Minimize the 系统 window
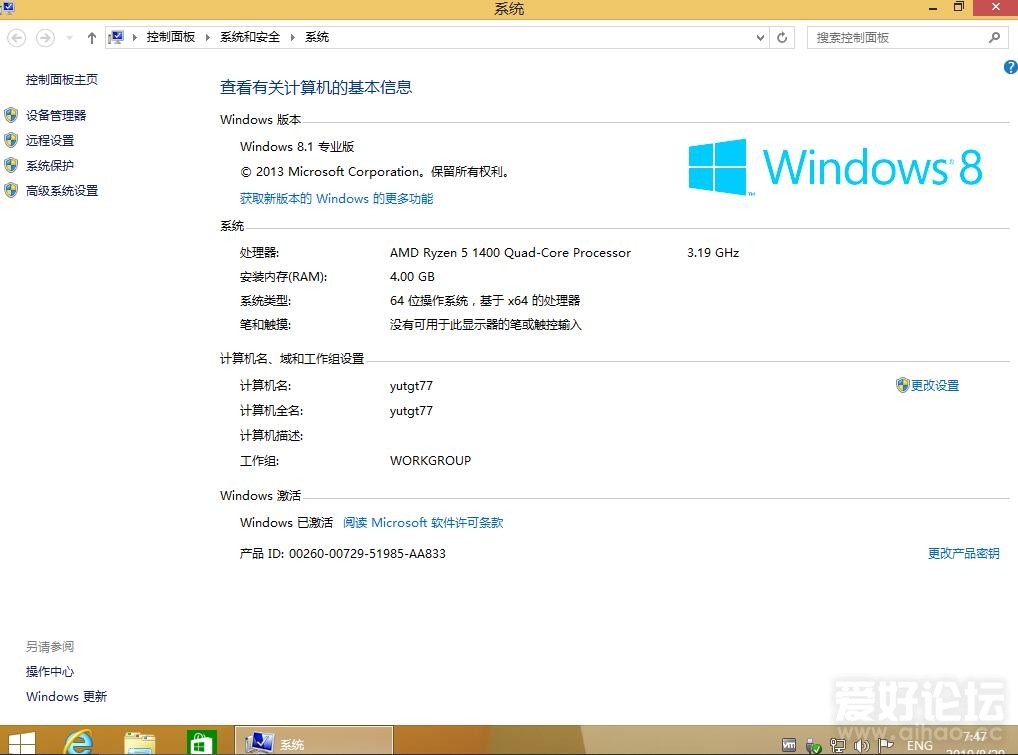This screenshot has height=755, width=1018. pyautogui.click(x=933, y=8)
